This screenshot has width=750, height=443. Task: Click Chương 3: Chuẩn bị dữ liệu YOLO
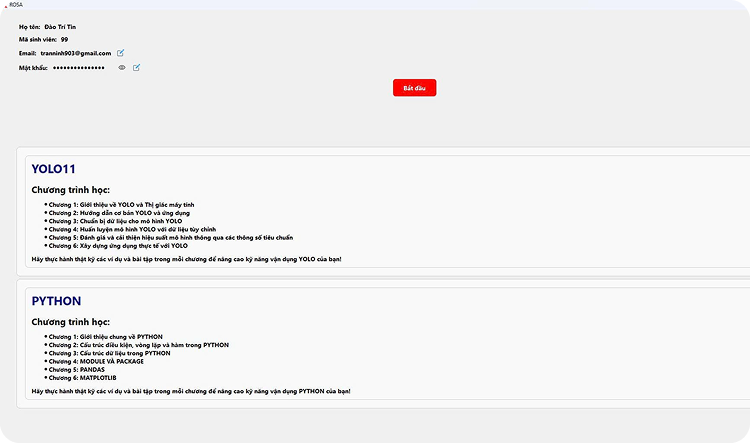[x=115, y=221]
